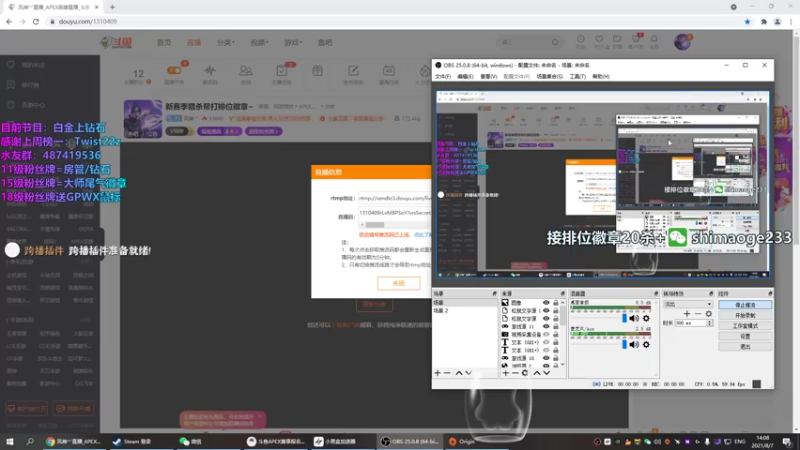Click the Start Recording button in OBS

[x=745, y=315]
